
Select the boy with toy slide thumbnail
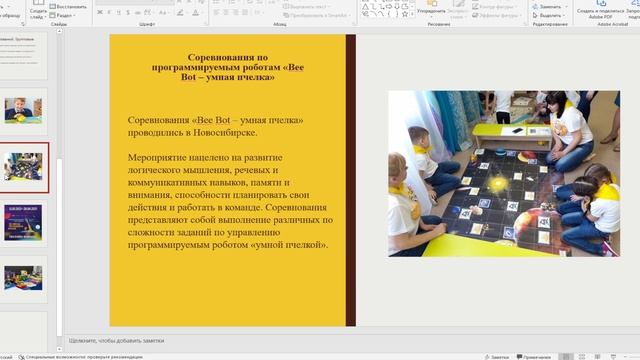(x=23, y=110)
